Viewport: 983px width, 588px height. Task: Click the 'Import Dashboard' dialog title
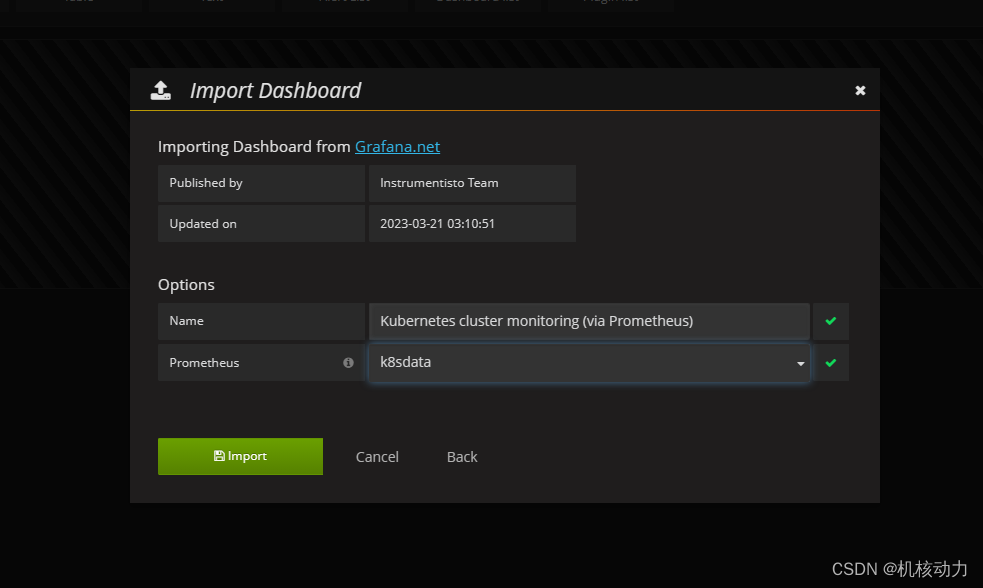(x=275, y=91)
